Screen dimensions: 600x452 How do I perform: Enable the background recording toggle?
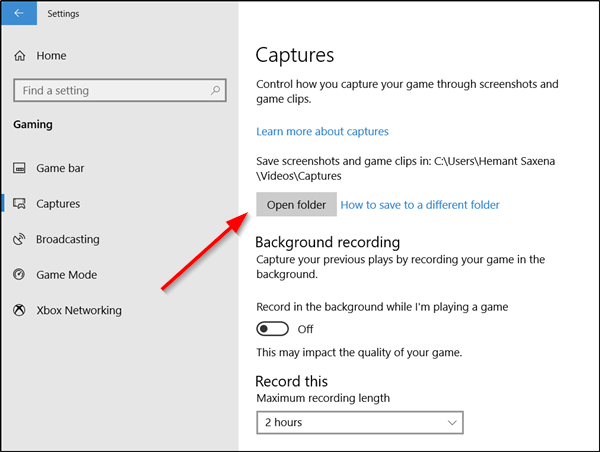(272, 329)
